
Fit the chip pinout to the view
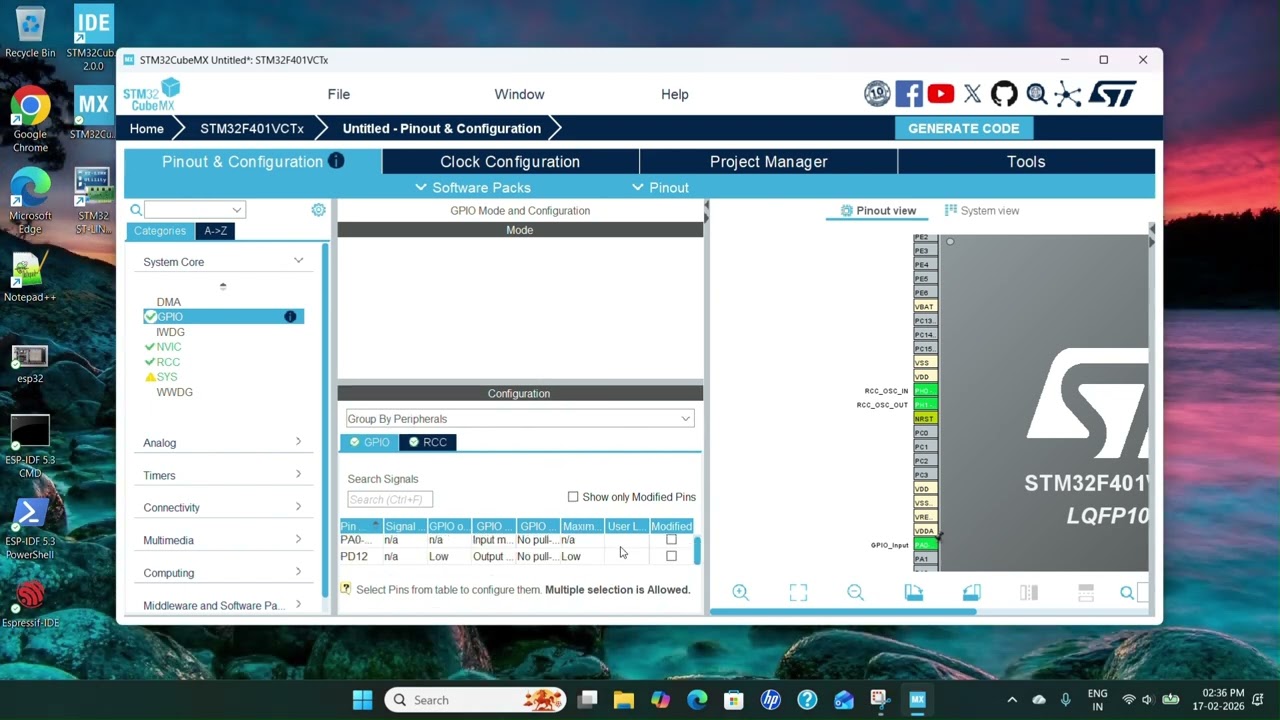798,592
